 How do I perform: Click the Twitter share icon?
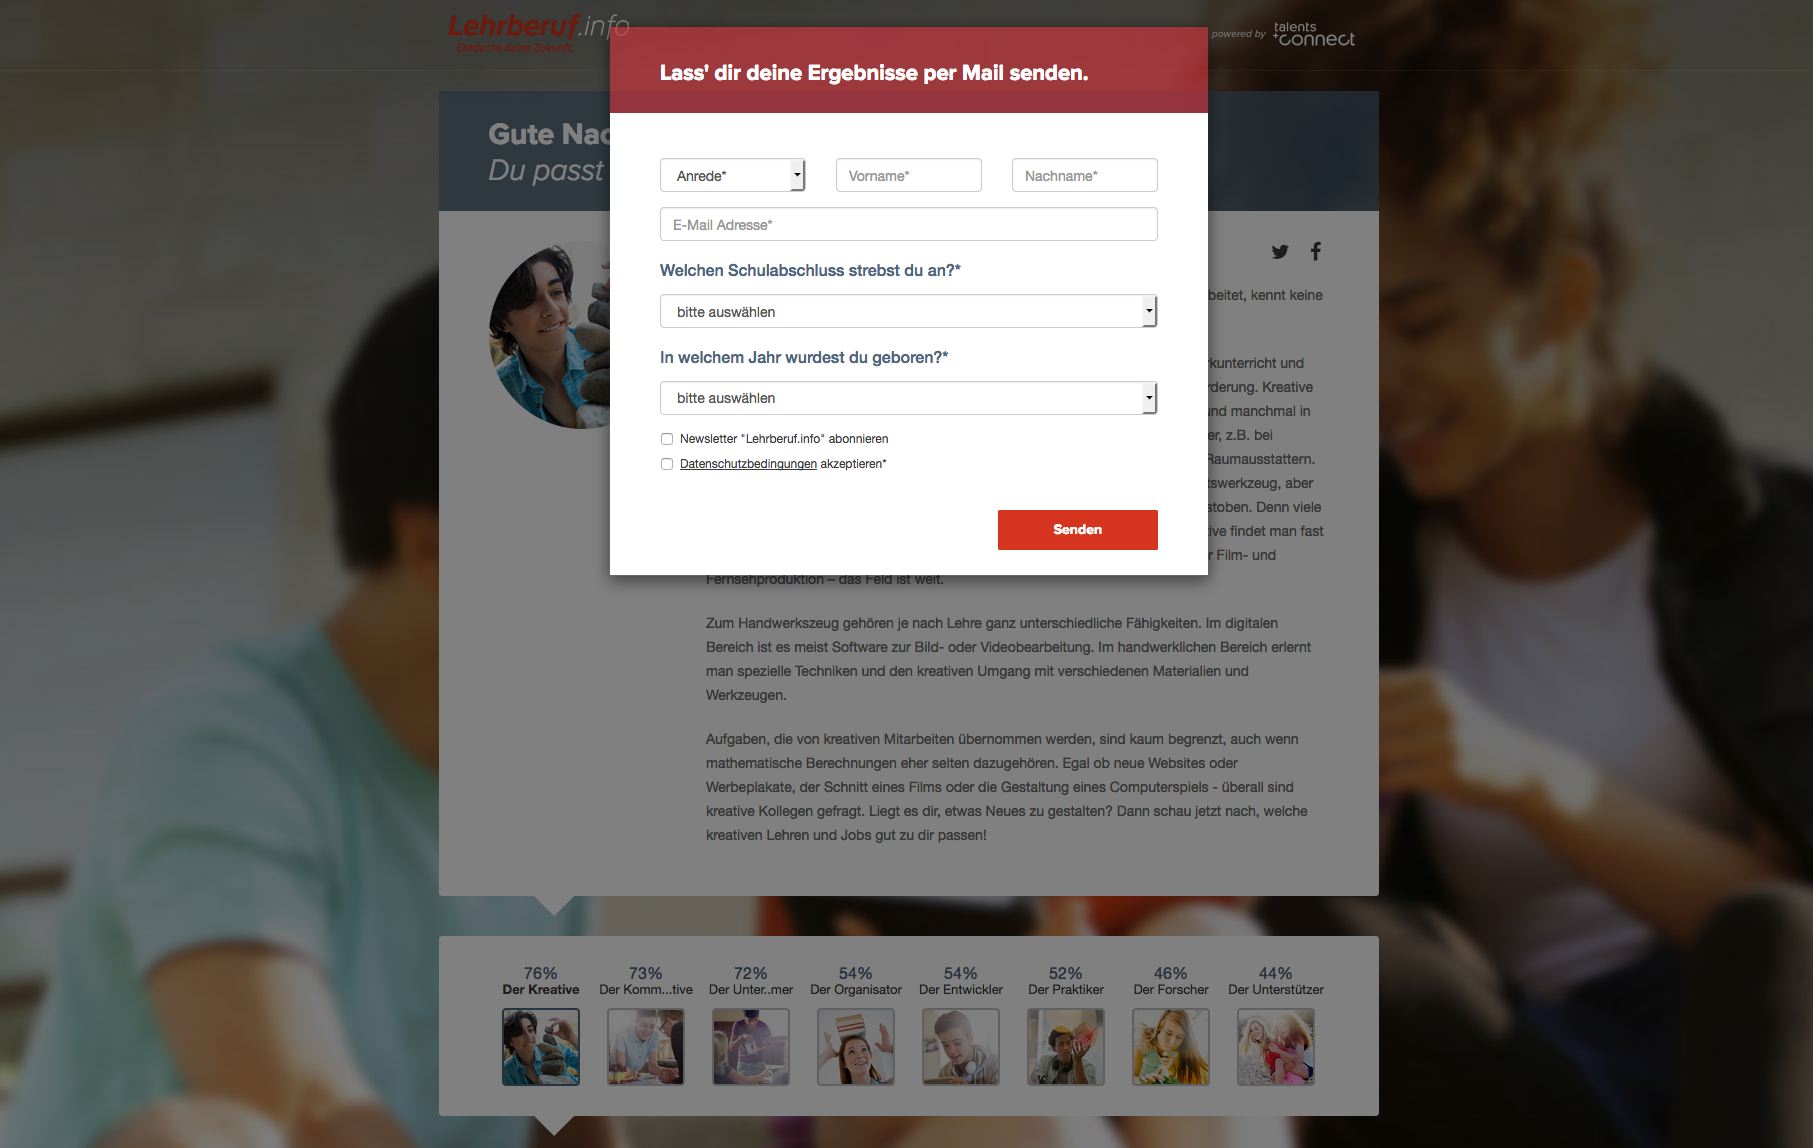click(x=1280, y=252)
